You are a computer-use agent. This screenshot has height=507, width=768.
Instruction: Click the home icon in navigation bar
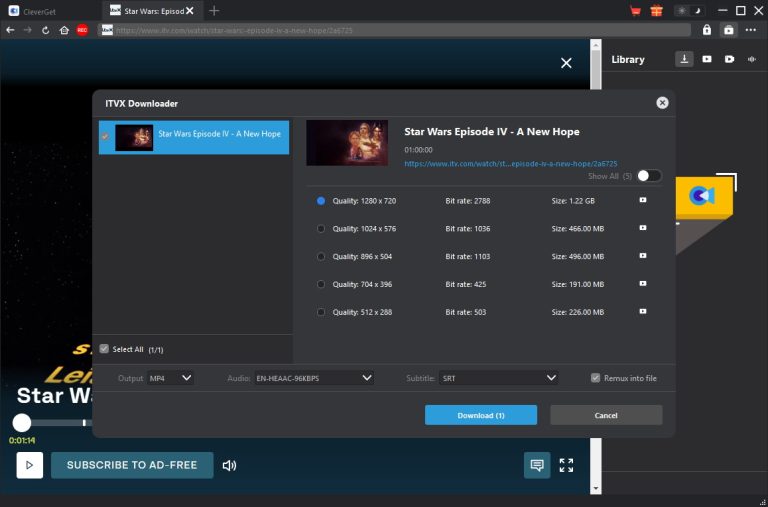pos(64,30)
